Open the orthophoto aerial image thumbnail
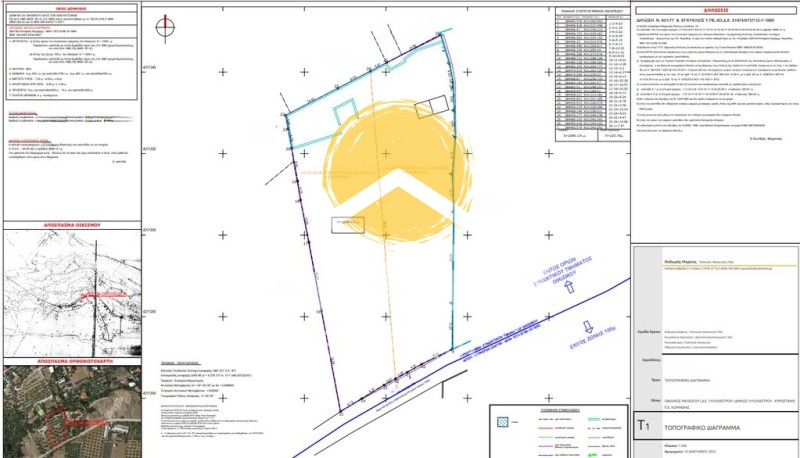Image resolution: width=800 pixels, height=458 pixels. coord(72,411)
